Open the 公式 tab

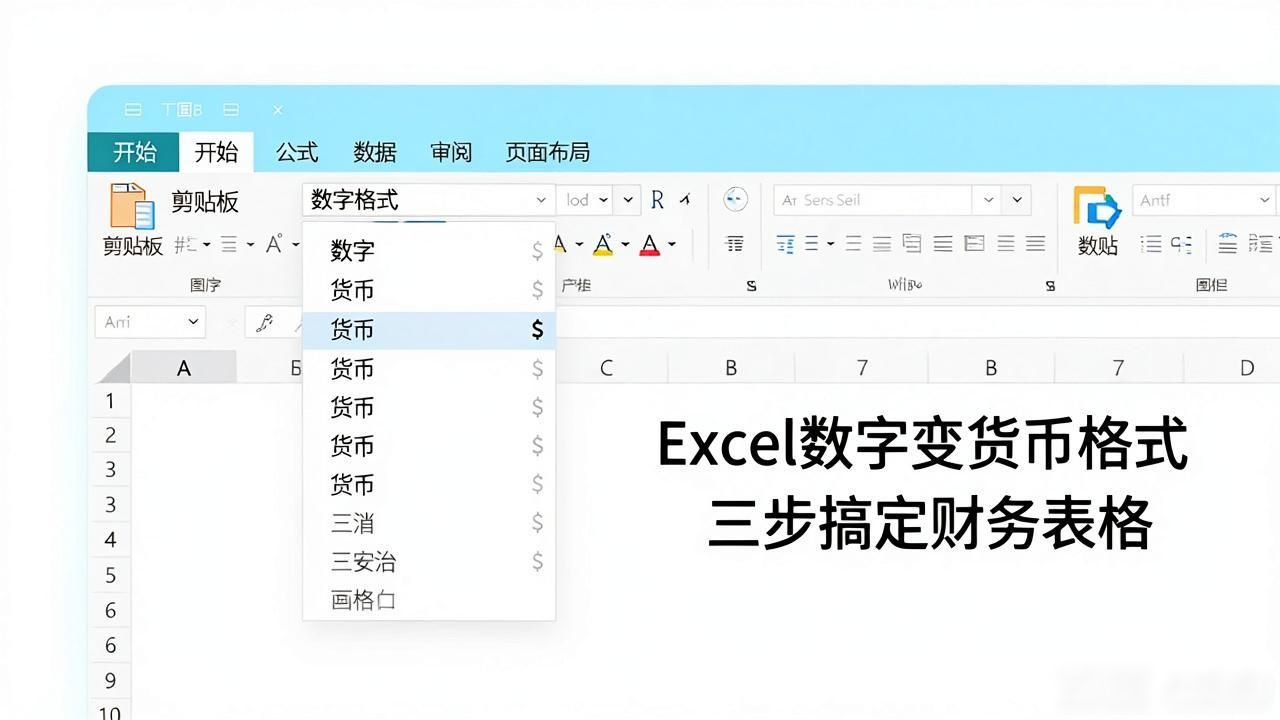(297, 152)
